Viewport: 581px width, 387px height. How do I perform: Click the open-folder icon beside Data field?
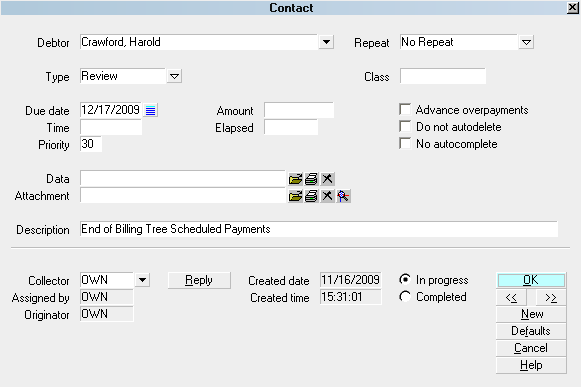pyautogui.click(x=295, y=179)
